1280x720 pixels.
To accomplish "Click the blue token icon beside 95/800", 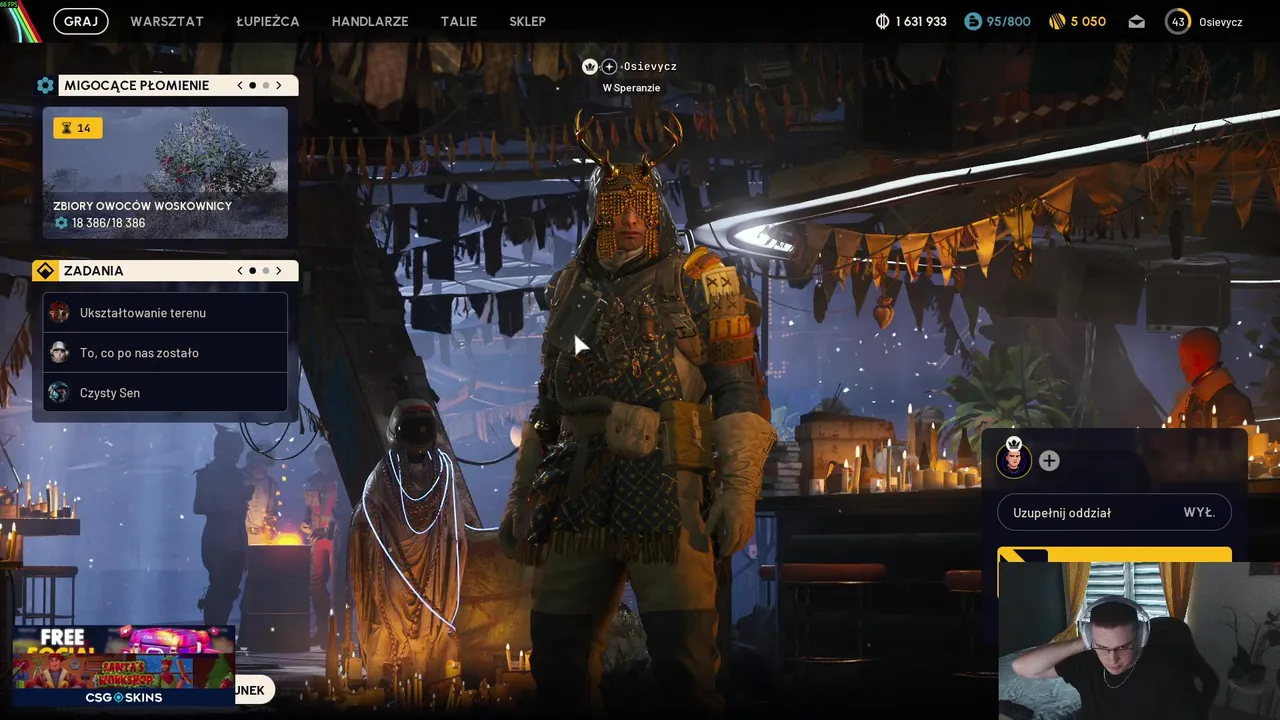I will click(973, 21).
